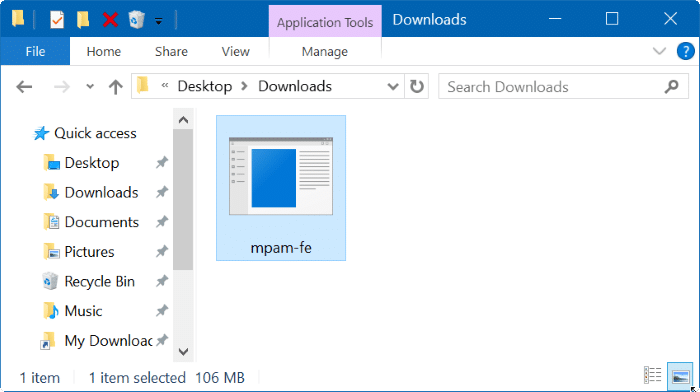Click Downloads in the address breadcrumb
700x392 pixels.
pyautogui.click(x=295, y=86)
